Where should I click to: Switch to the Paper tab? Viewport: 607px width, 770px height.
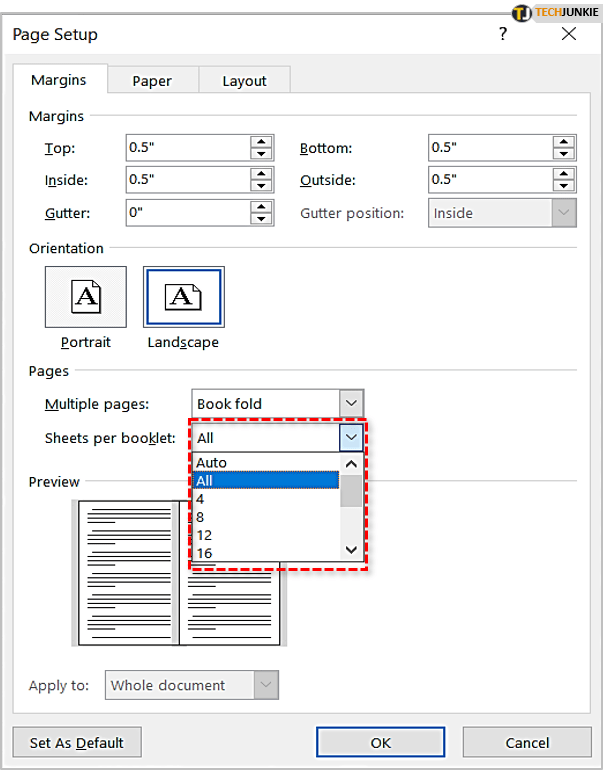click(152, 81)
